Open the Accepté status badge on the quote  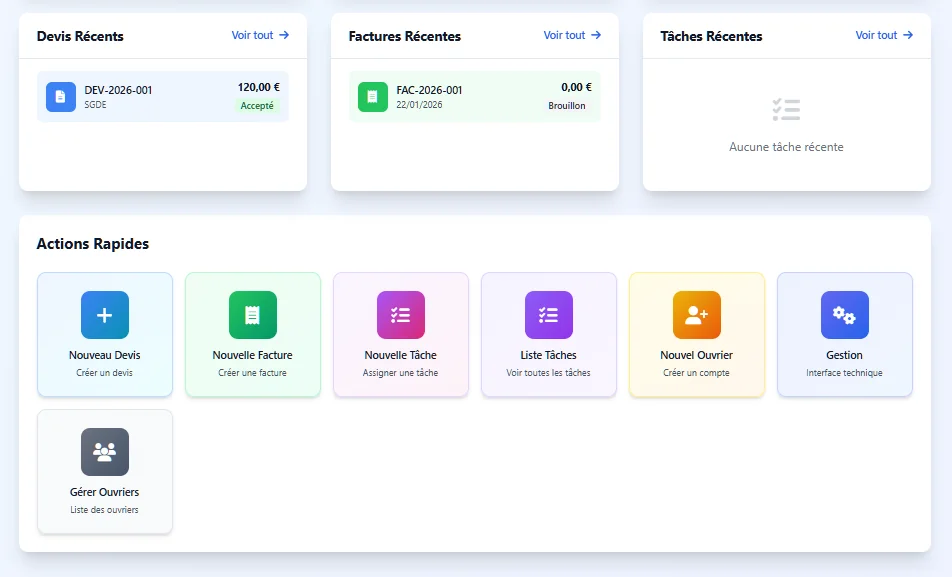tap(257, 106)
